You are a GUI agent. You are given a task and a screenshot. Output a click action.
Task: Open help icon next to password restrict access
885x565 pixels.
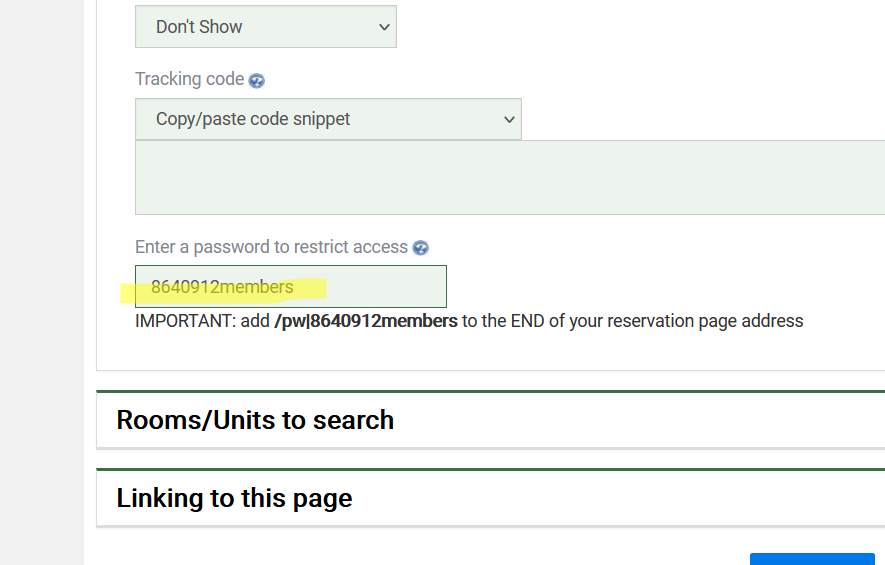(x=421, y=248)
